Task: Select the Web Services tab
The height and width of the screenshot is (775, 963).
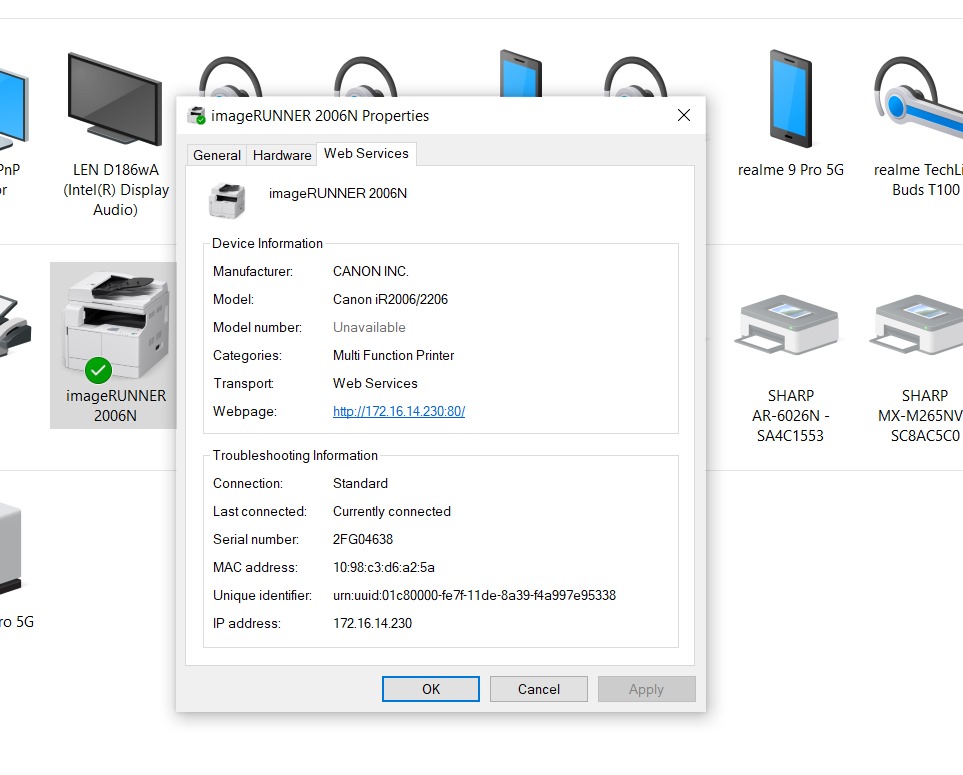Action: pyautogui.click(x=366, y=154)
